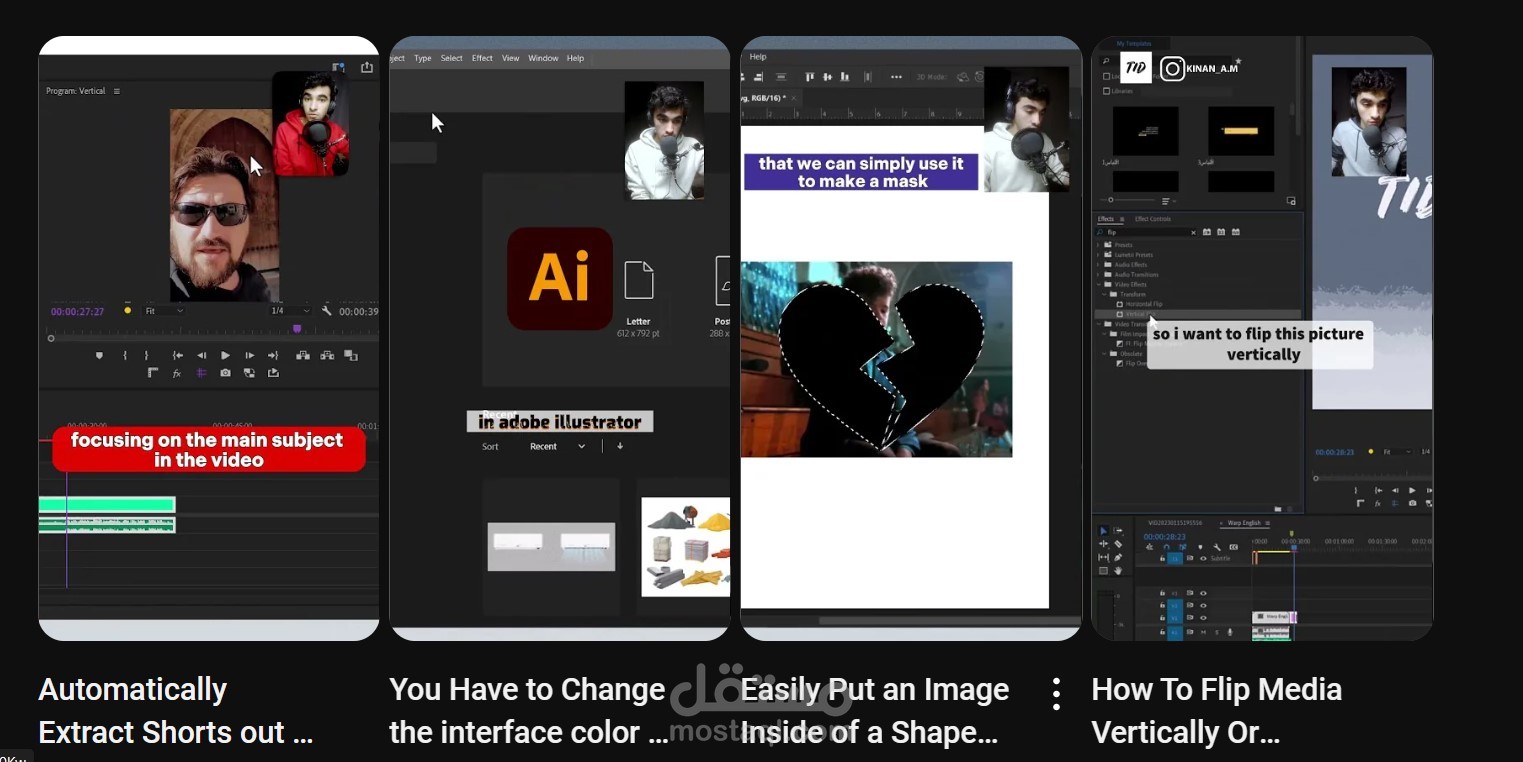
Task: Click the broken heart image in the mask thumbnail
Action: pyautogui.click(x=877, y=359)
